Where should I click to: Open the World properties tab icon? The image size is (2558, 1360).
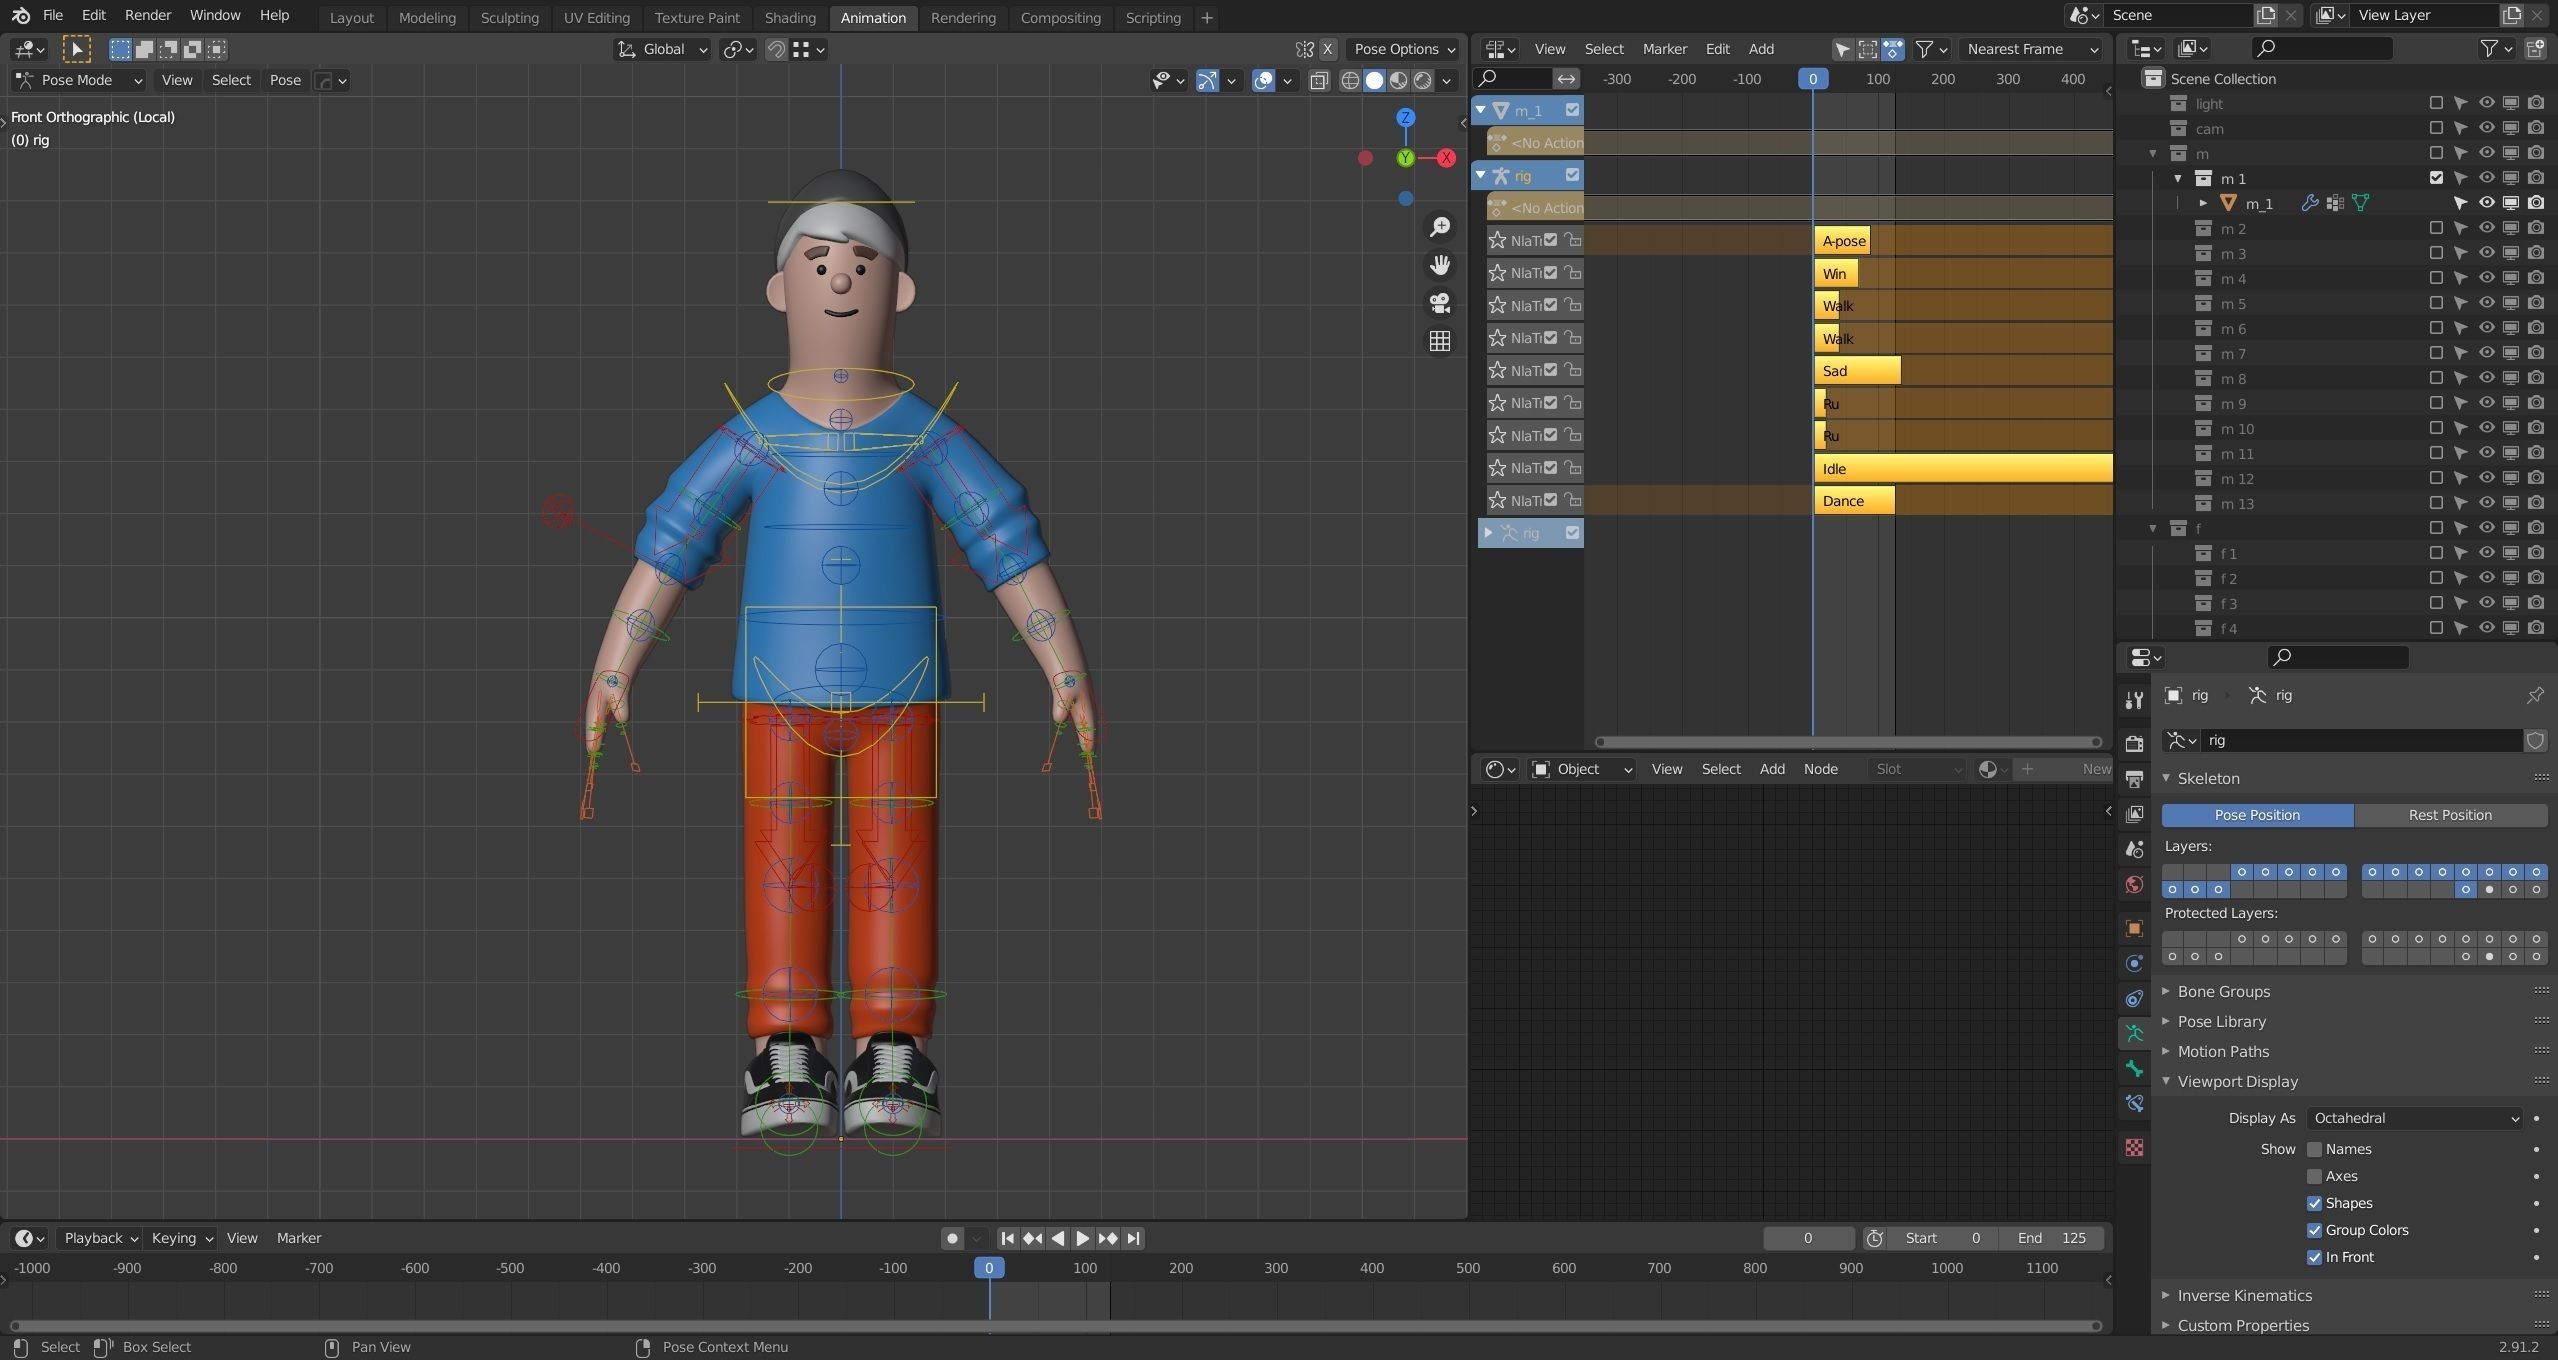pos(2134,884)
